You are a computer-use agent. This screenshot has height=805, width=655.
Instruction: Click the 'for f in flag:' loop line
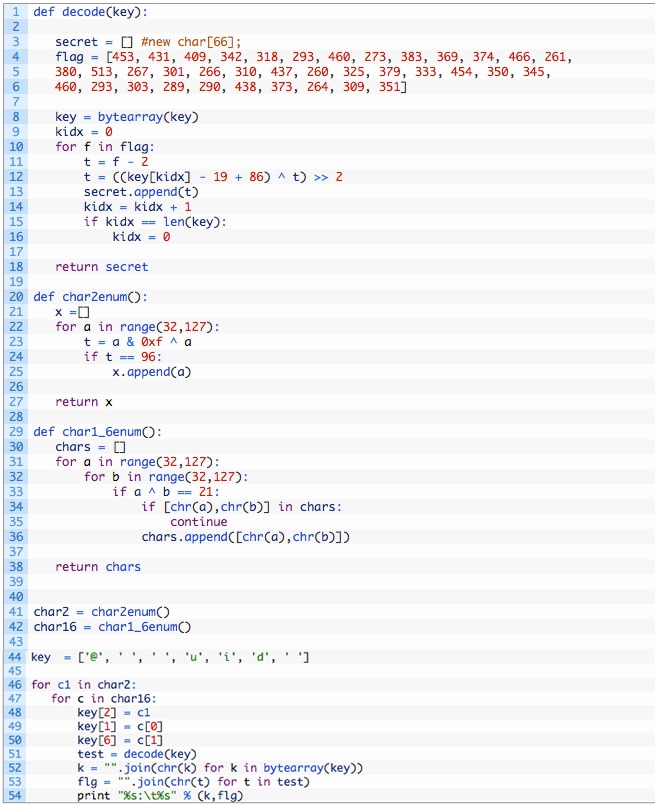[105, 147]
